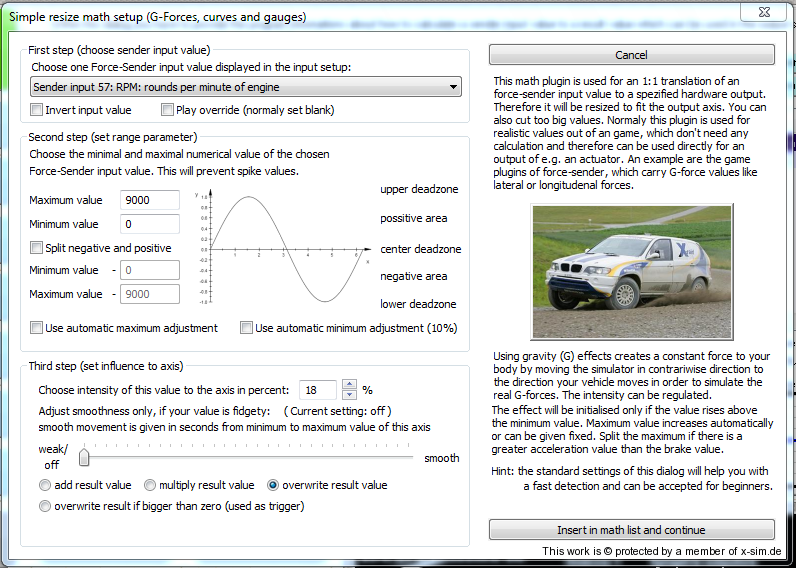Decrease intensity with the down arrow
The height and width of the screenshot is (568, 796).
click(349, 395)
